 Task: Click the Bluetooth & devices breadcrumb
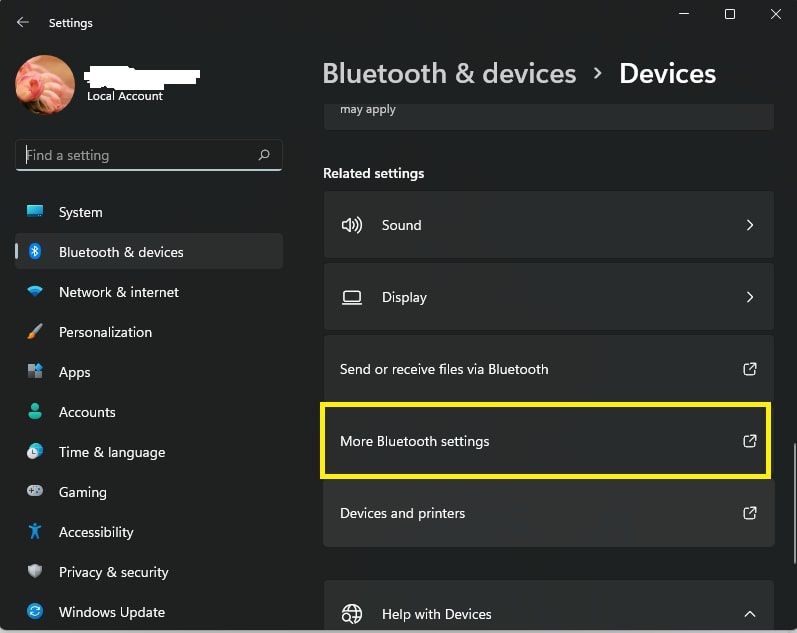[x=449, y=73]
